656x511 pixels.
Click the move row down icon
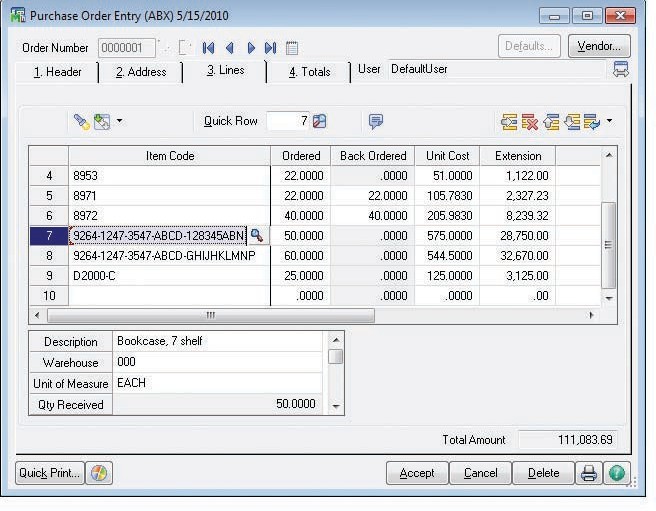coord(572,122)
